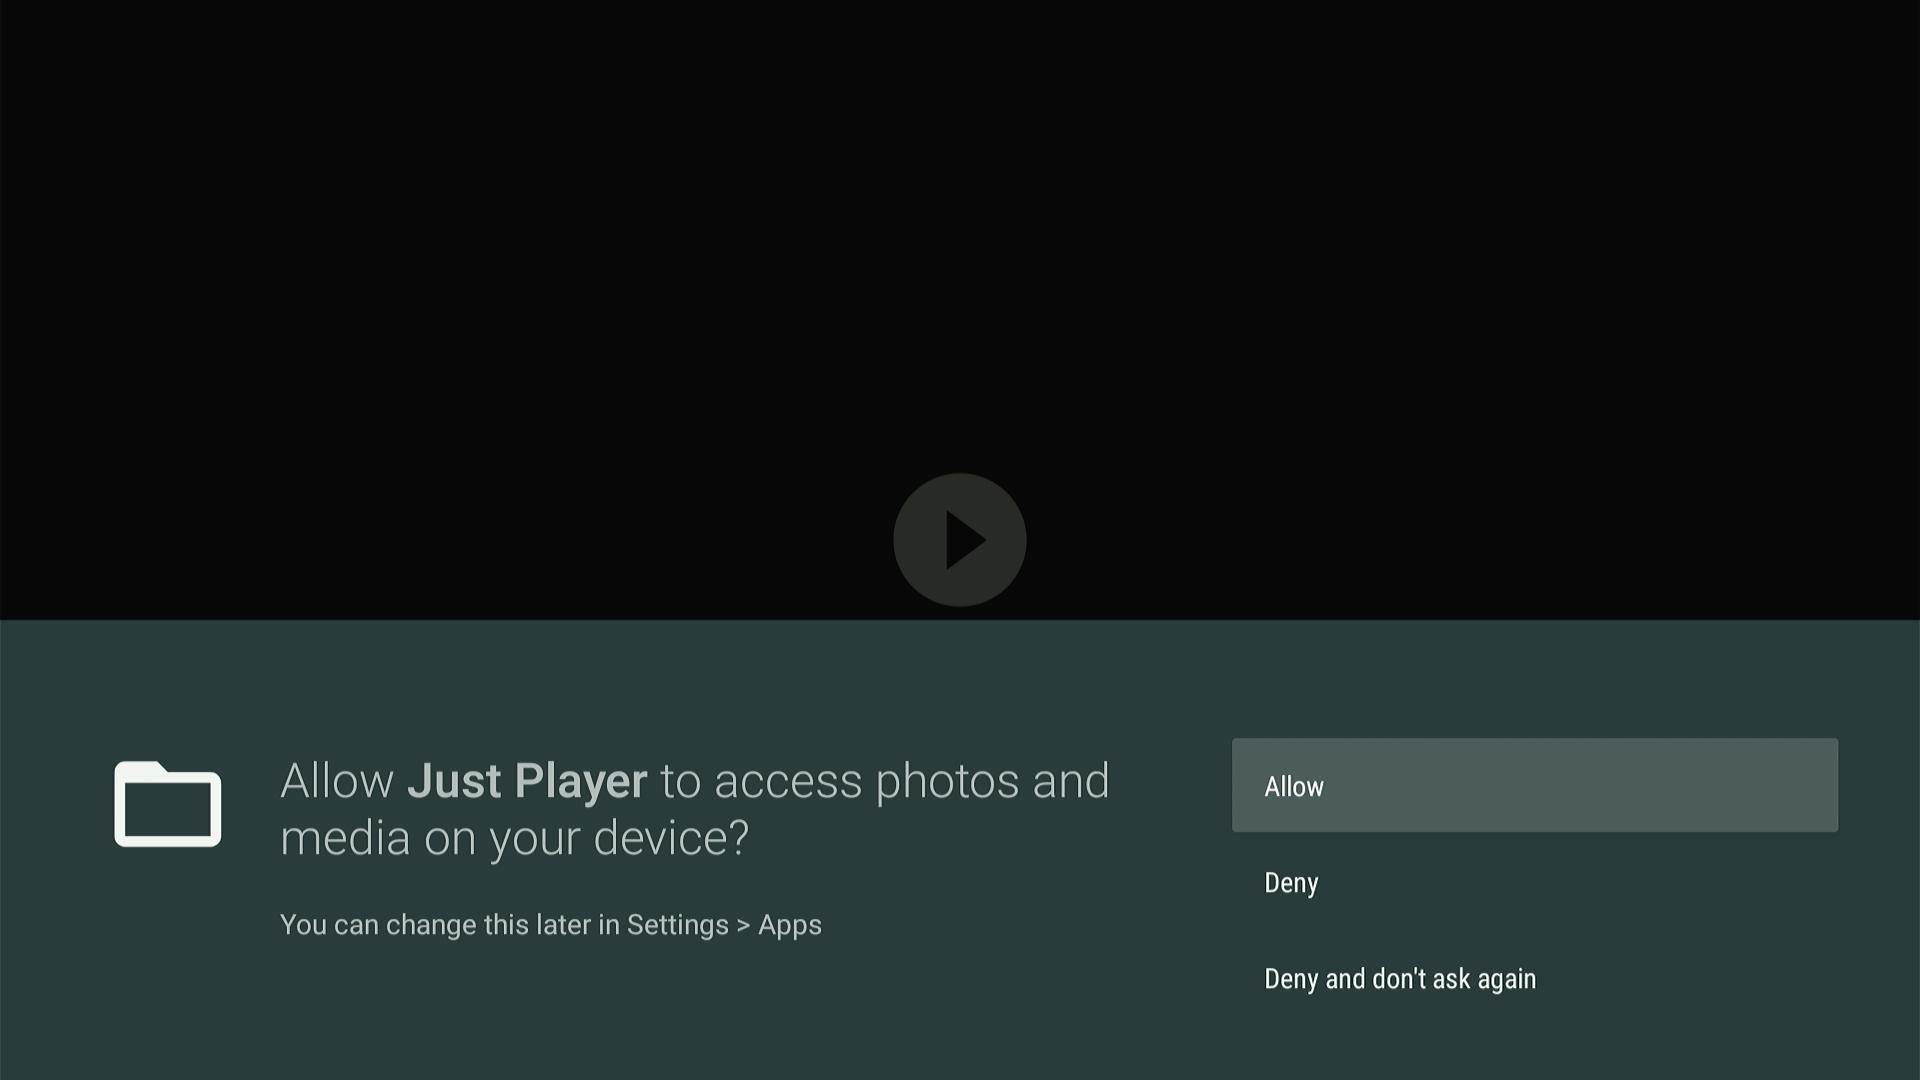The width and height of the screenshot is (1920, 1080).
Task: Choose the Deny option
Action: point(1534,882)
